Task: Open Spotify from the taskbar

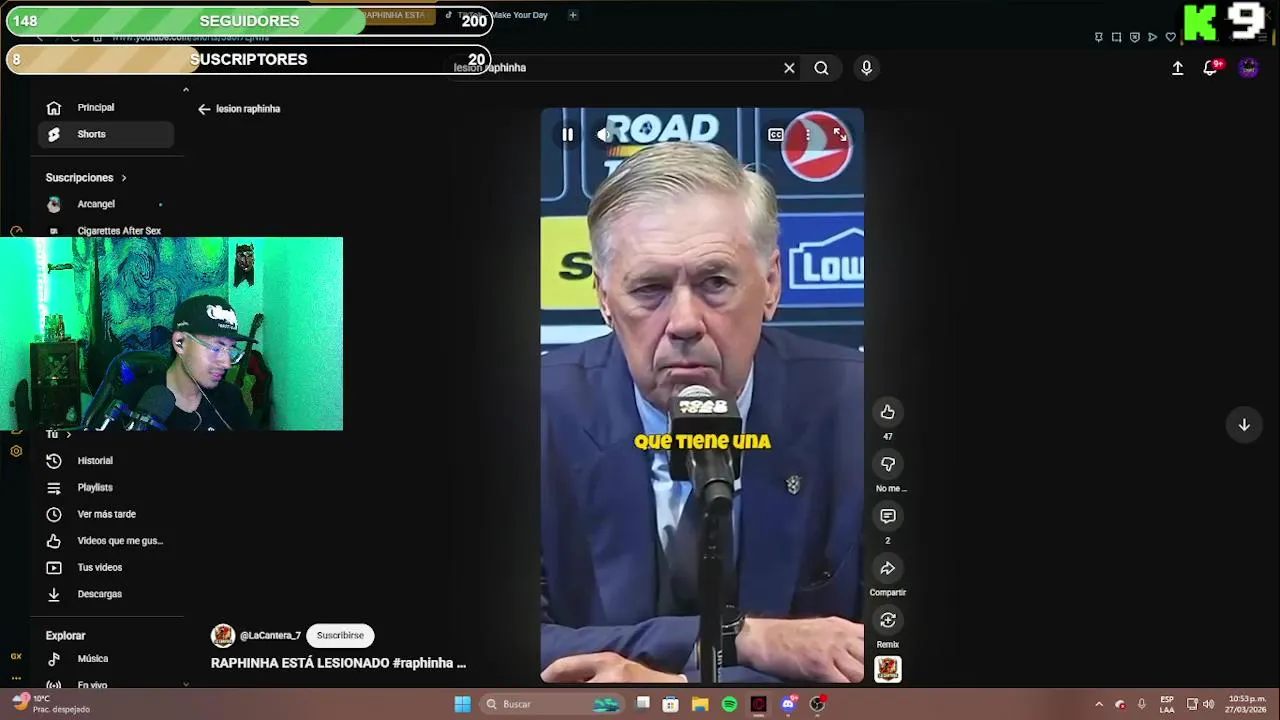Action: (x=729, y=704)
